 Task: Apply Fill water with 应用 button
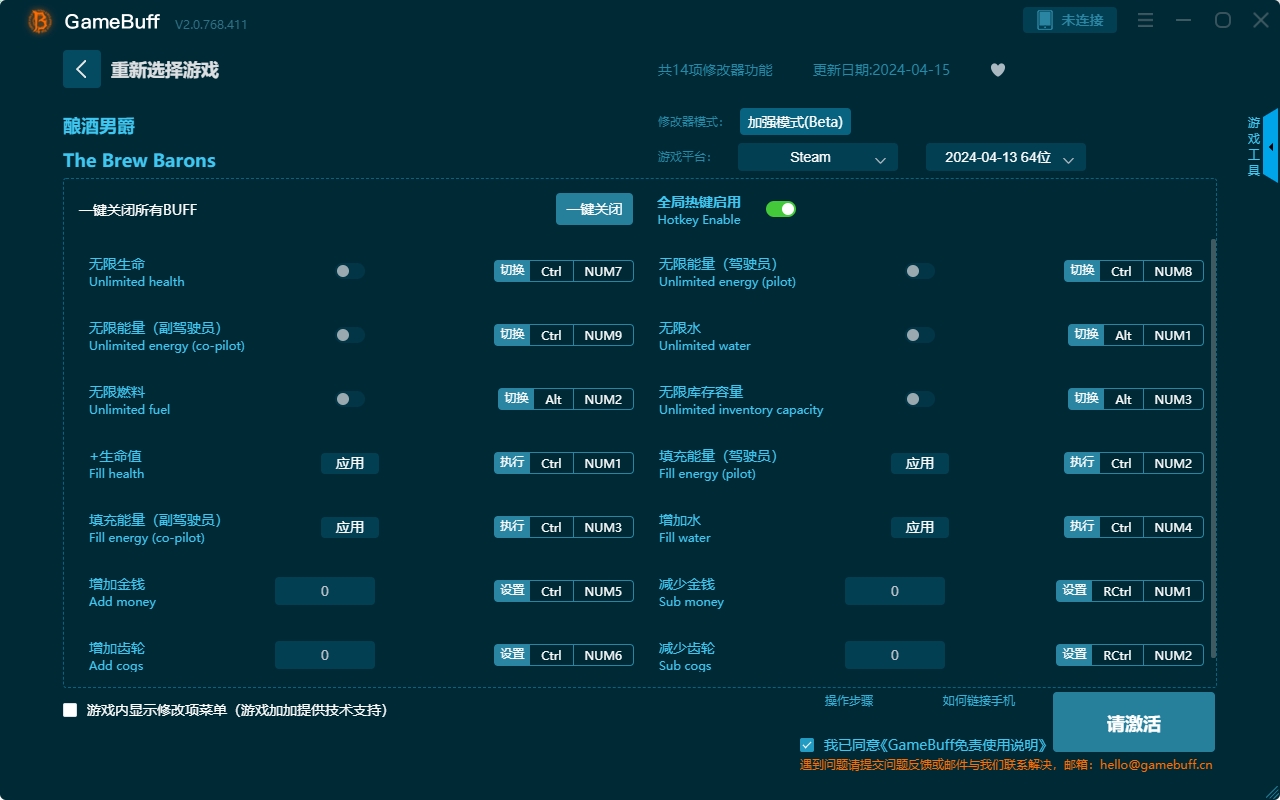point(920,527)
